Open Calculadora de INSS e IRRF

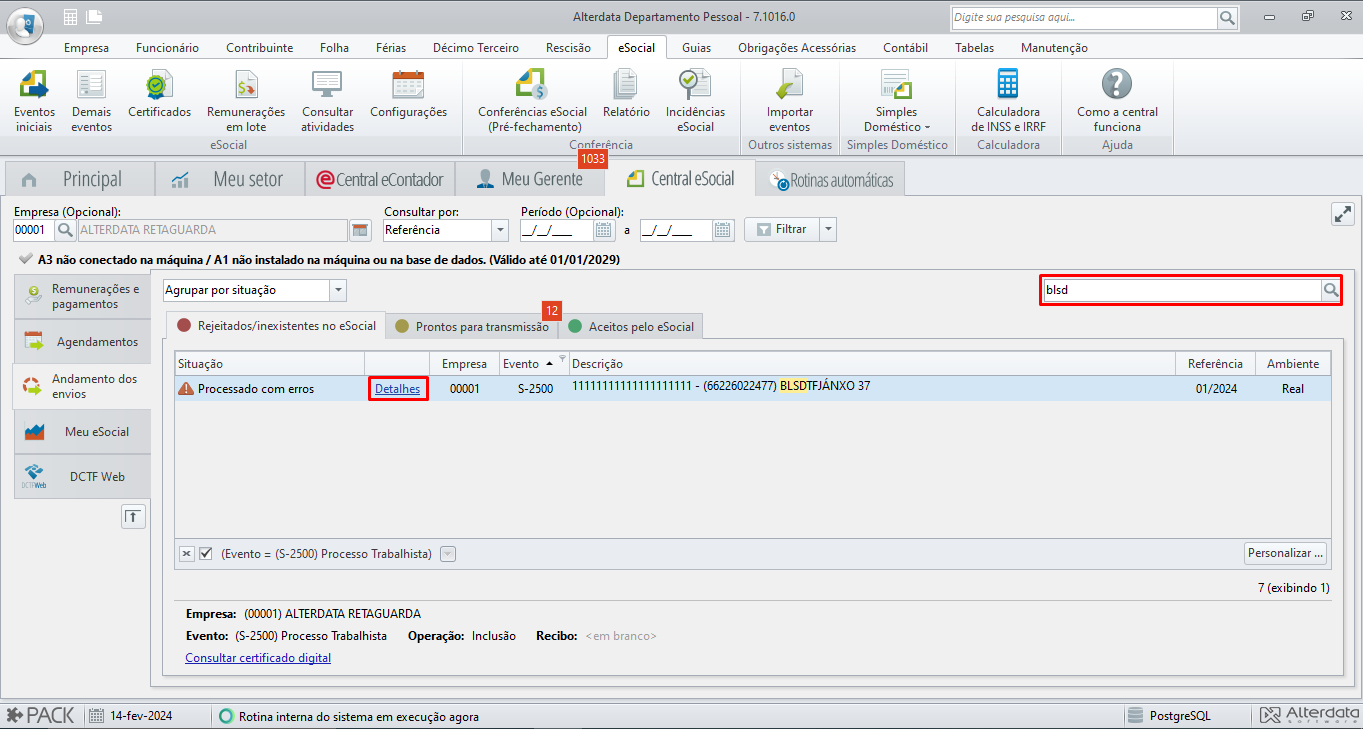(1006, 101)
